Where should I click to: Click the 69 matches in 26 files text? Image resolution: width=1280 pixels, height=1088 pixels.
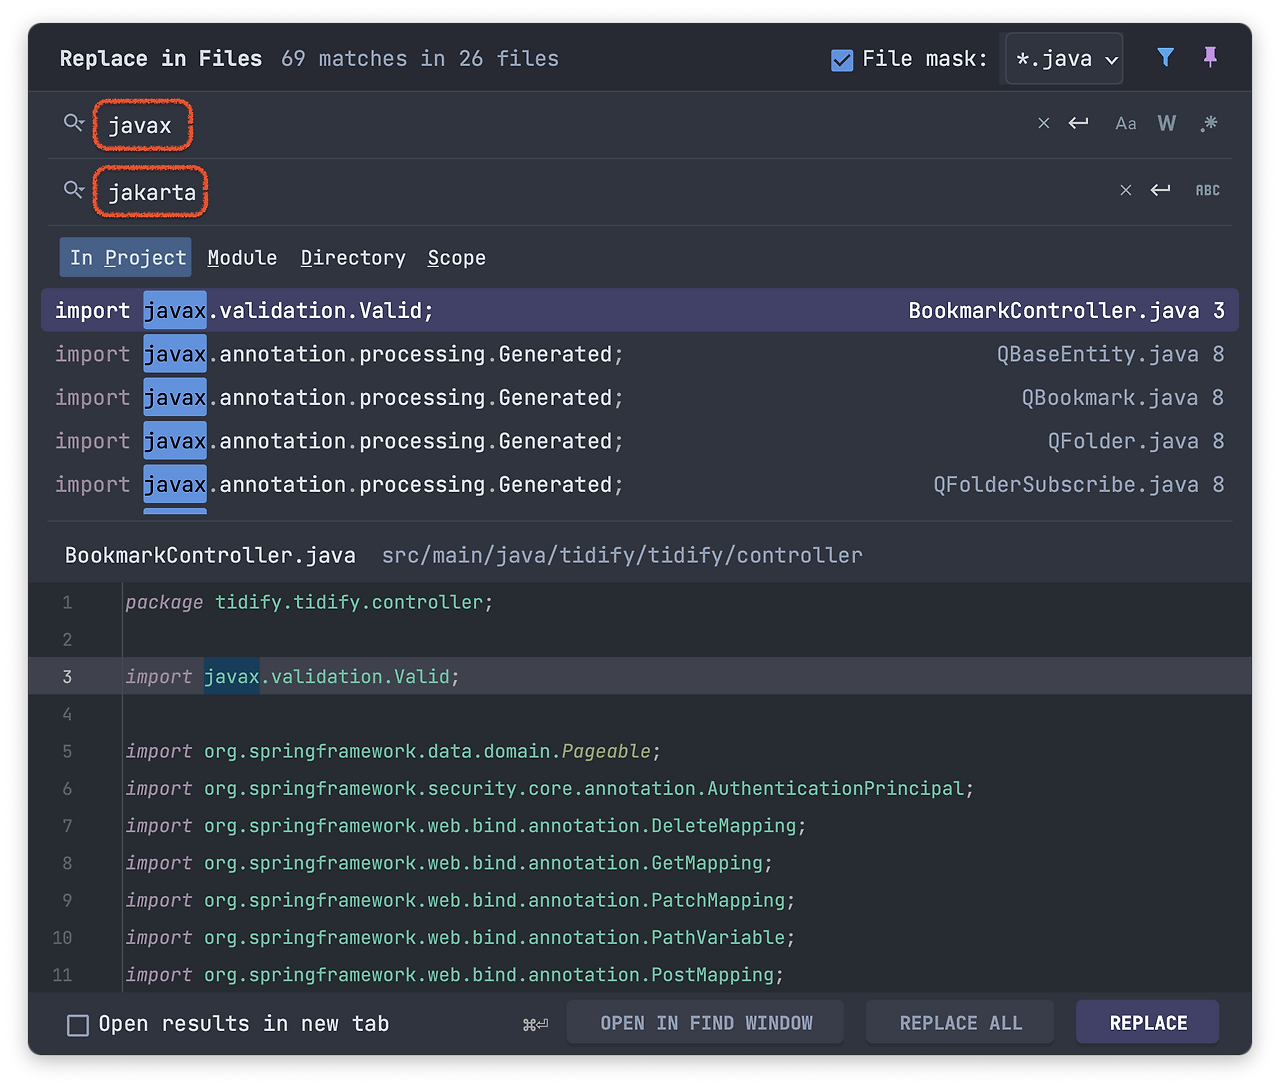coord(420,59)
